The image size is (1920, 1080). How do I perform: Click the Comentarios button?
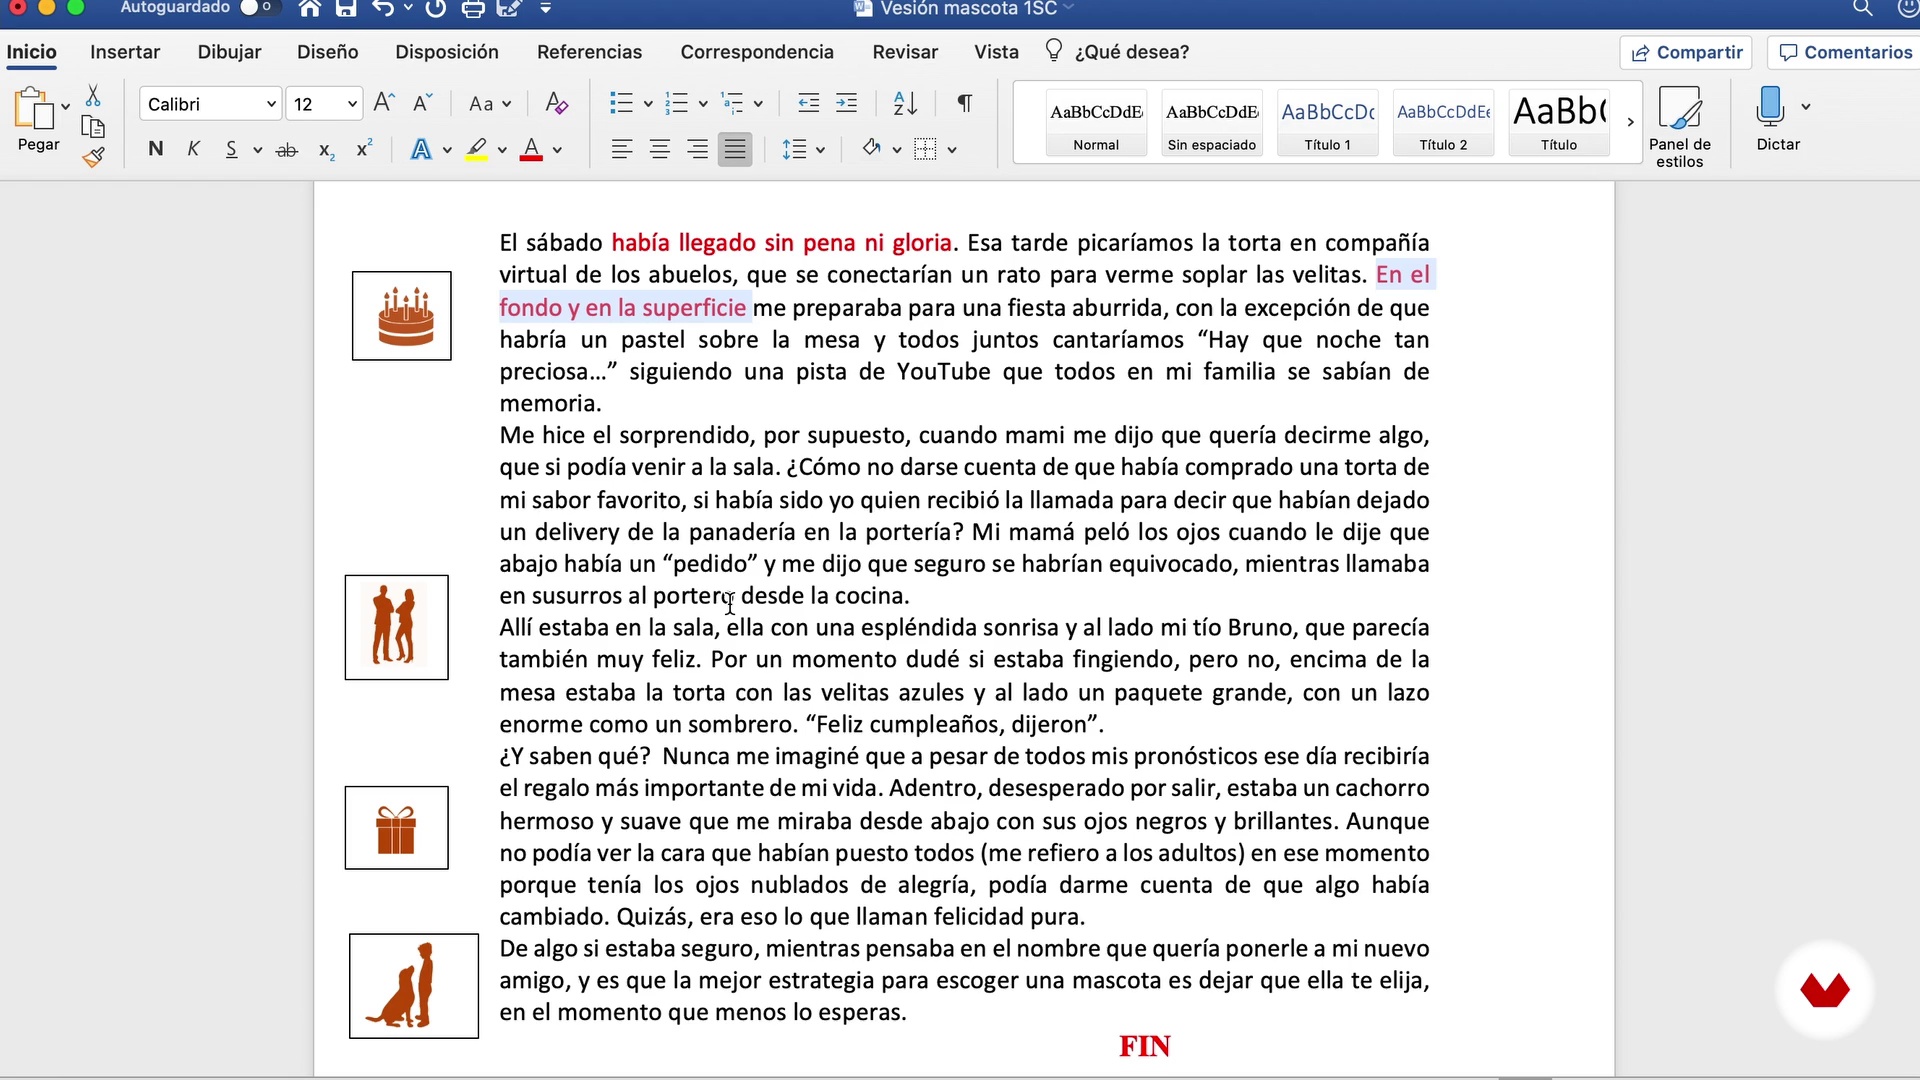coord(1845,53)
